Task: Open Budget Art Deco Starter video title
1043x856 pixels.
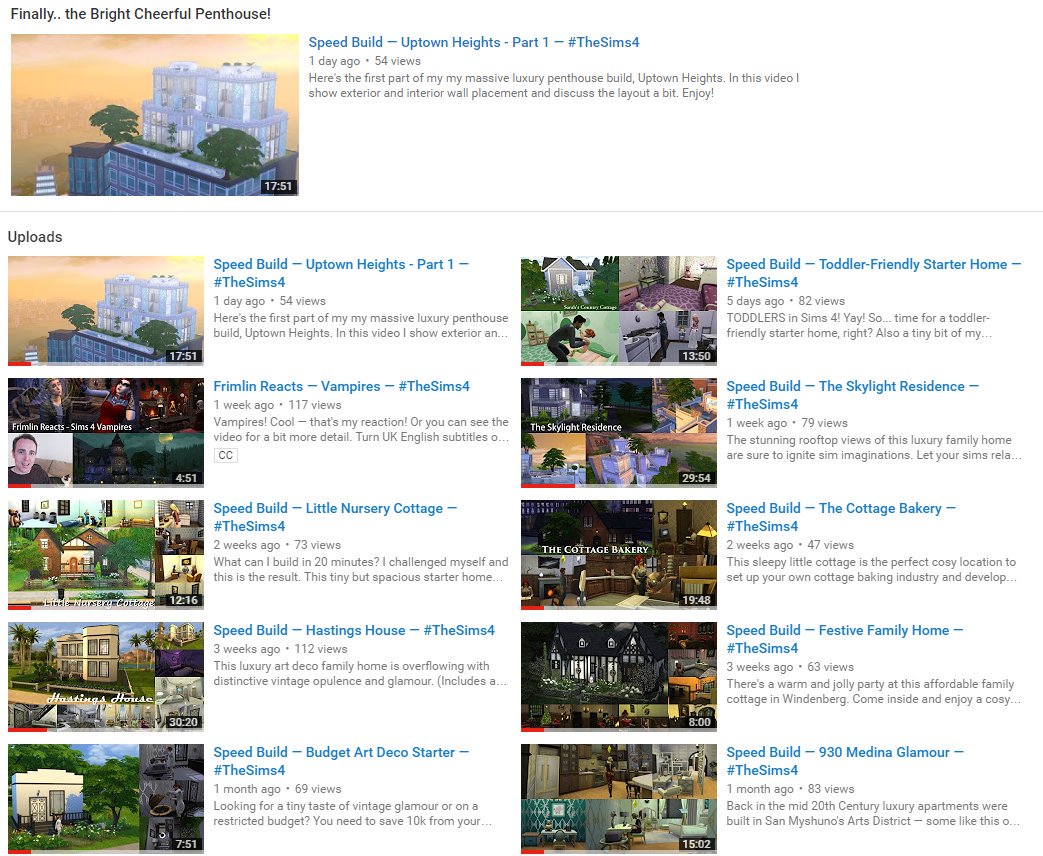Action: [x=341, y=761]
